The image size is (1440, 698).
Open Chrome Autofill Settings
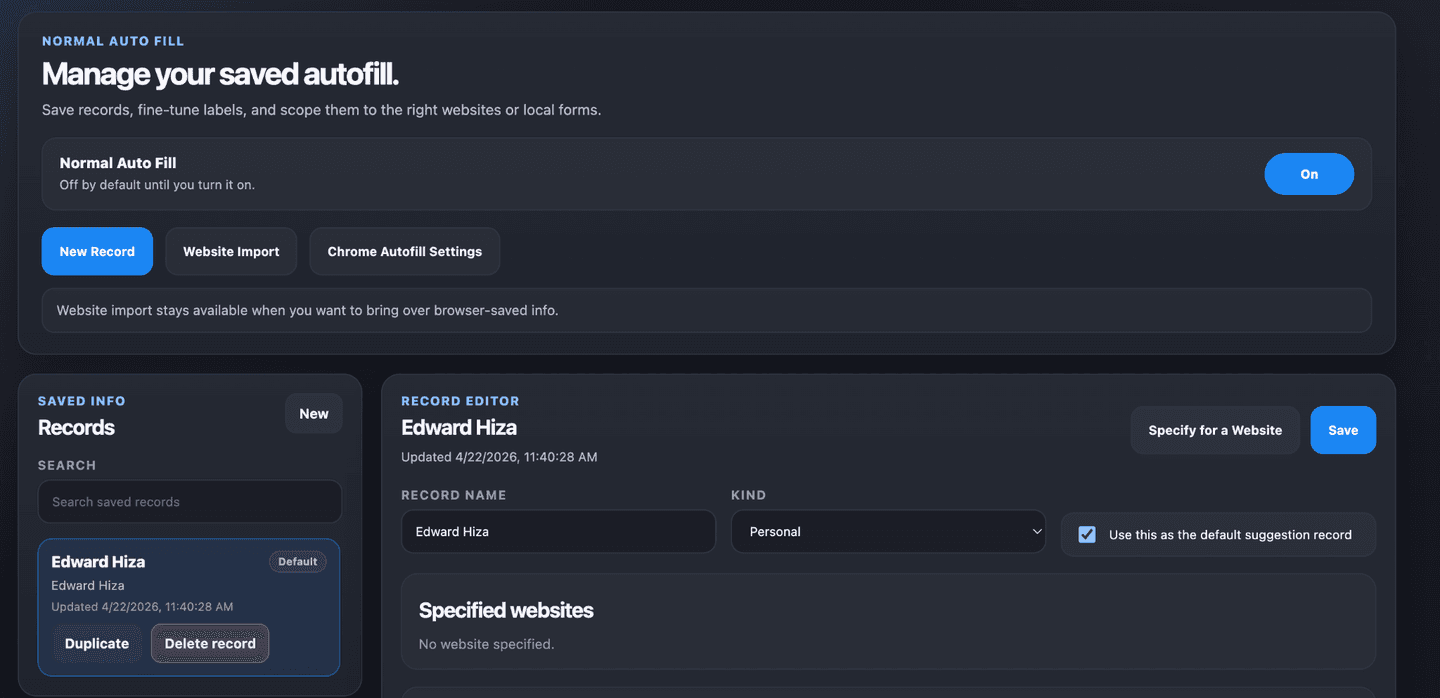click(404, 251)
